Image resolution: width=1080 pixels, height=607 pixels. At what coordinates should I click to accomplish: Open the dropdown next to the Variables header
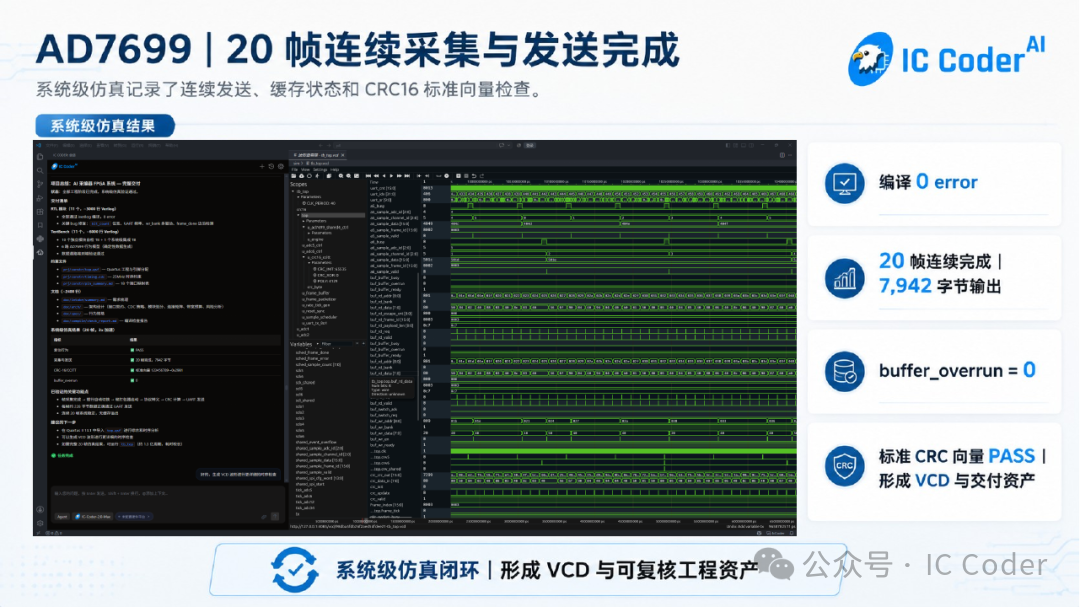coord(318,344)
